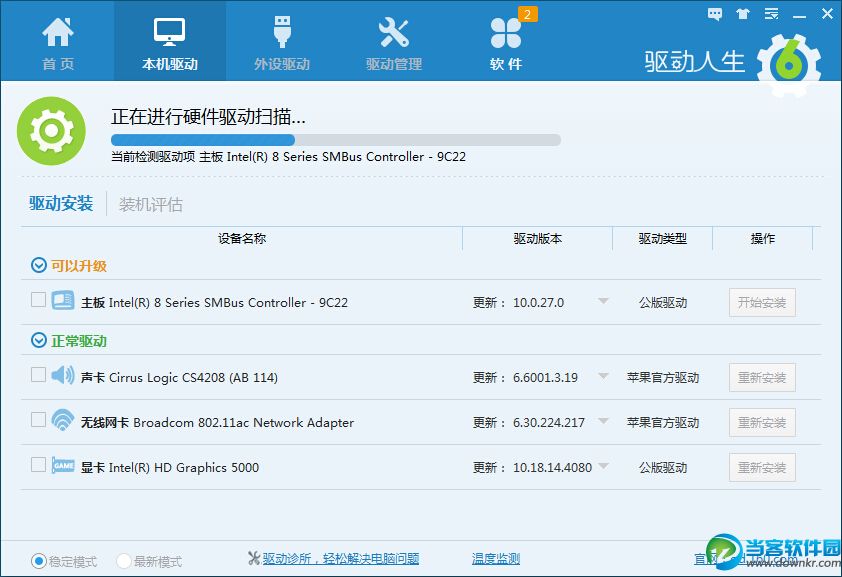This screenshot has width=842, height=577.
Task: Click the 驱动人生 6 gear logo
Action: pos(789,64)
